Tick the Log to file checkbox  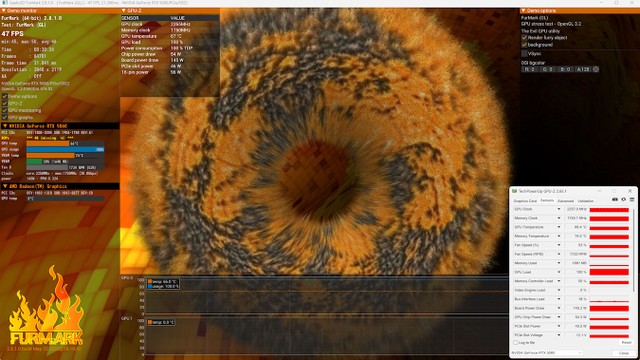click(x=516, y=342)
